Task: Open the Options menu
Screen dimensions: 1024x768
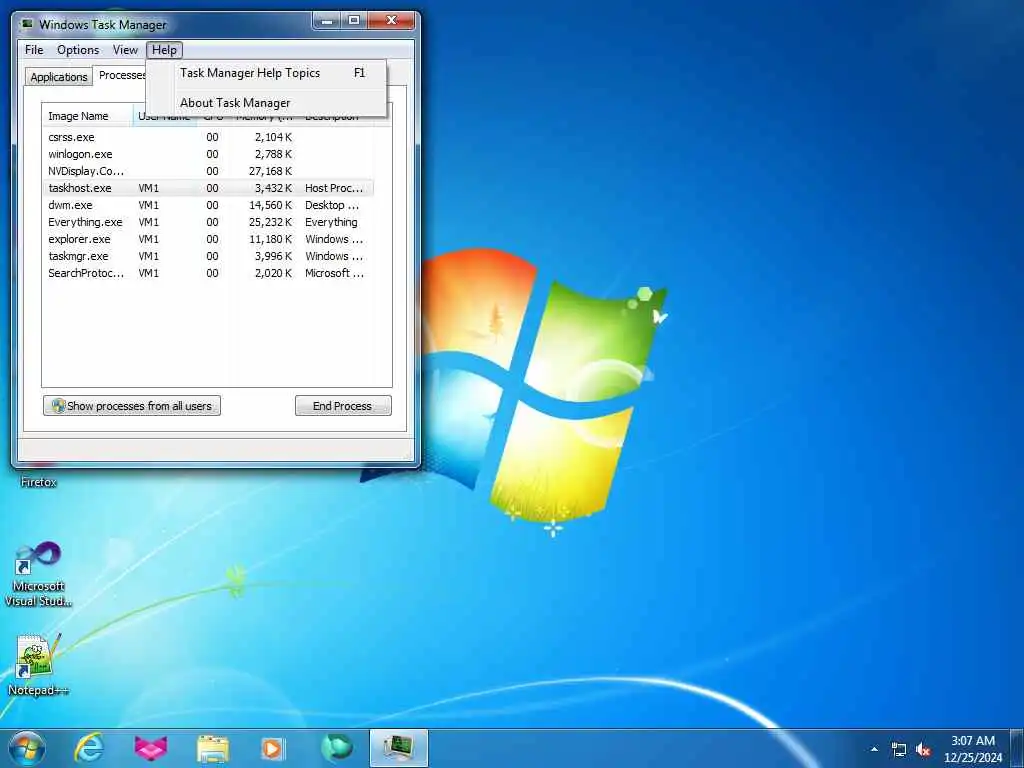Action: point(78,50)
